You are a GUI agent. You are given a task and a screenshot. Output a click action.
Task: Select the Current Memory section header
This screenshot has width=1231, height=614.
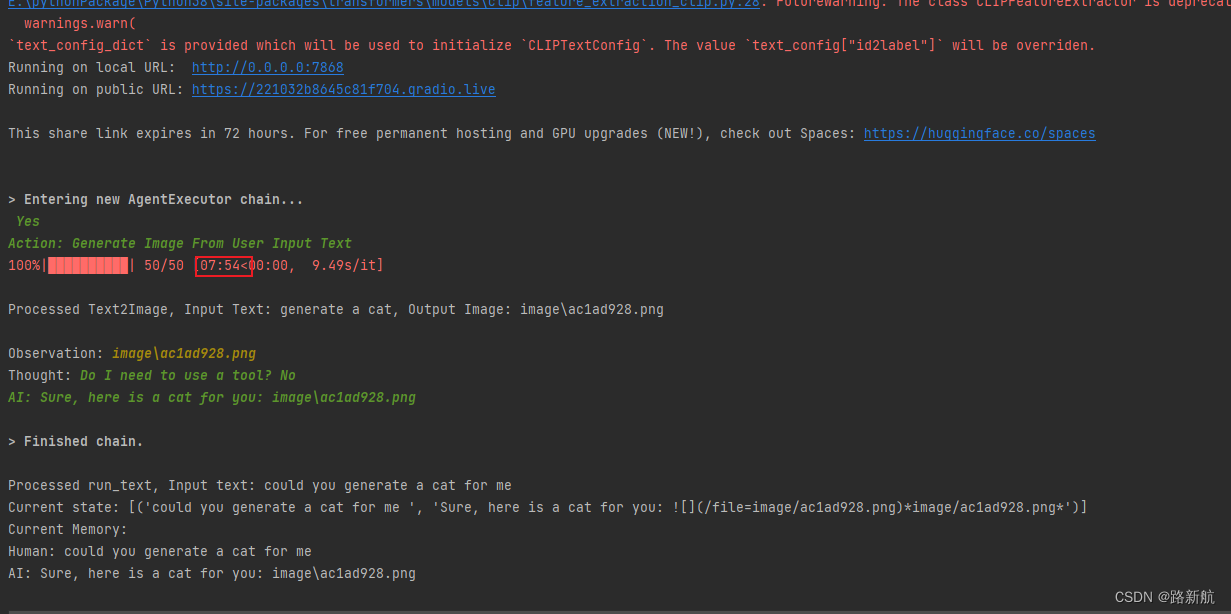pyautogui.click(x=67, y=529)
